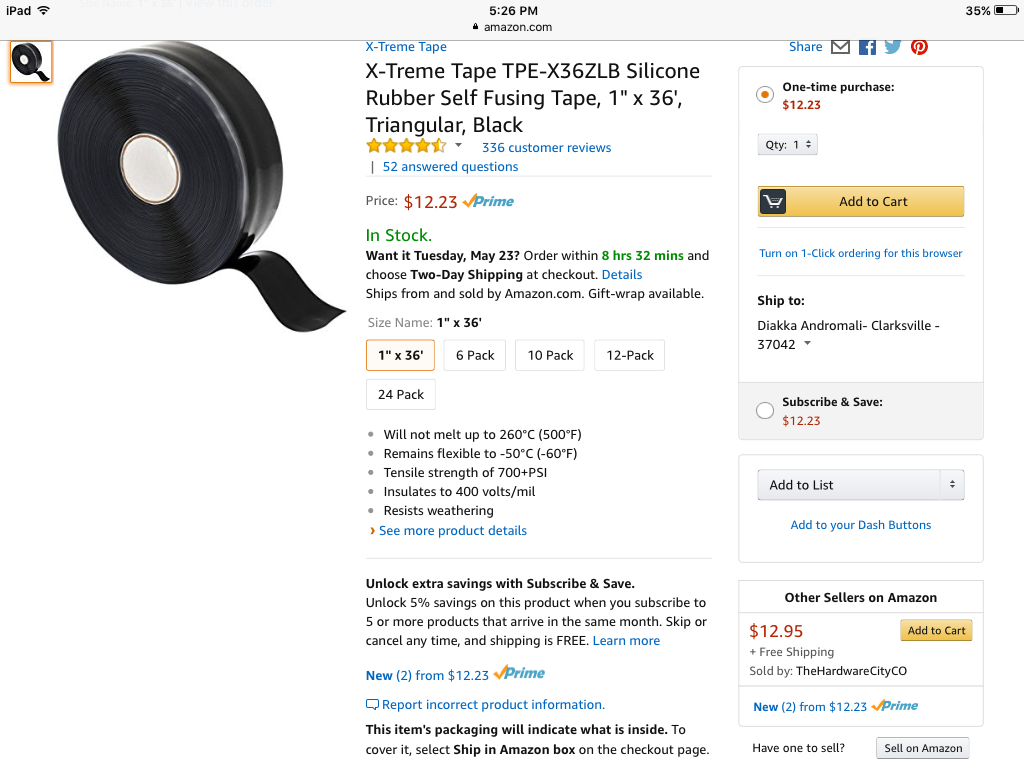
Task: Select the One-time purchase option
Action: point(764,94)
